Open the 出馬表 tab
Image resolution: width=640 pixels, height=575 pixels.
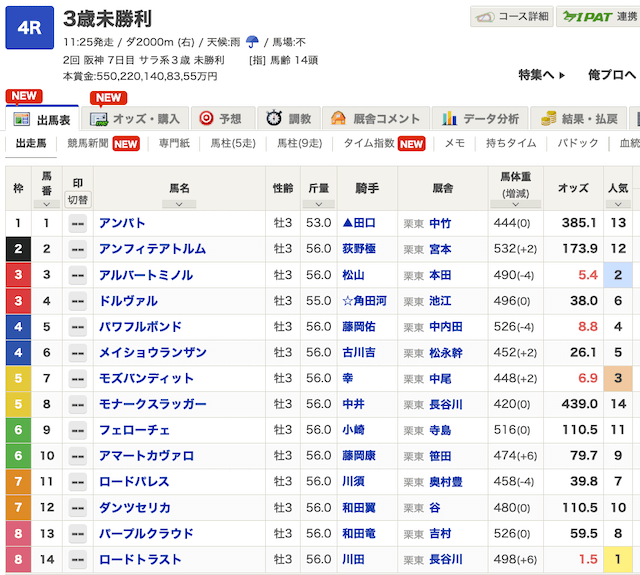click(42, 119)
